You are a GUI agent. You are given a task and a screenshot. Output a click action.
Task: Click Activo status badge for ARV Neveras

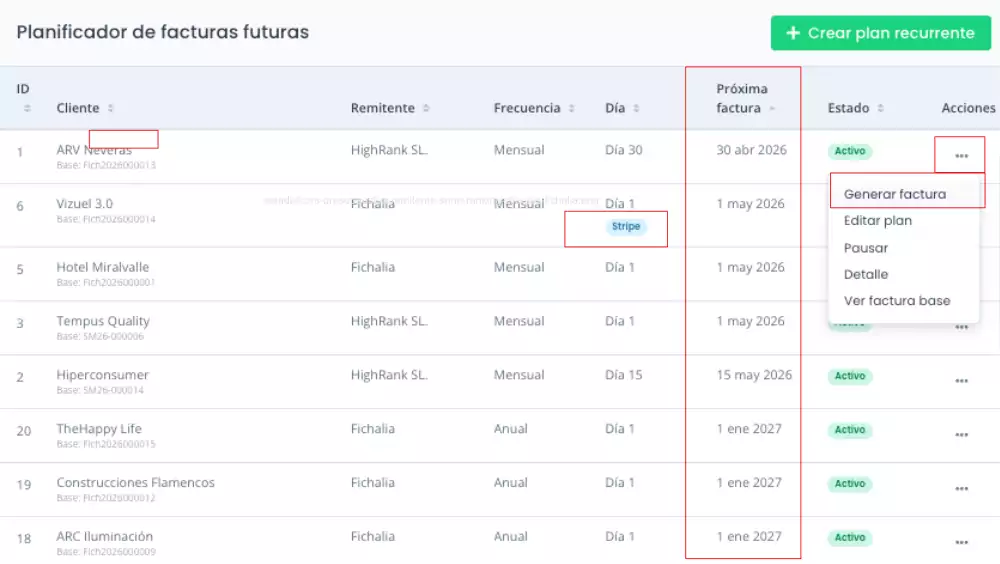click(x=850, y=151)
